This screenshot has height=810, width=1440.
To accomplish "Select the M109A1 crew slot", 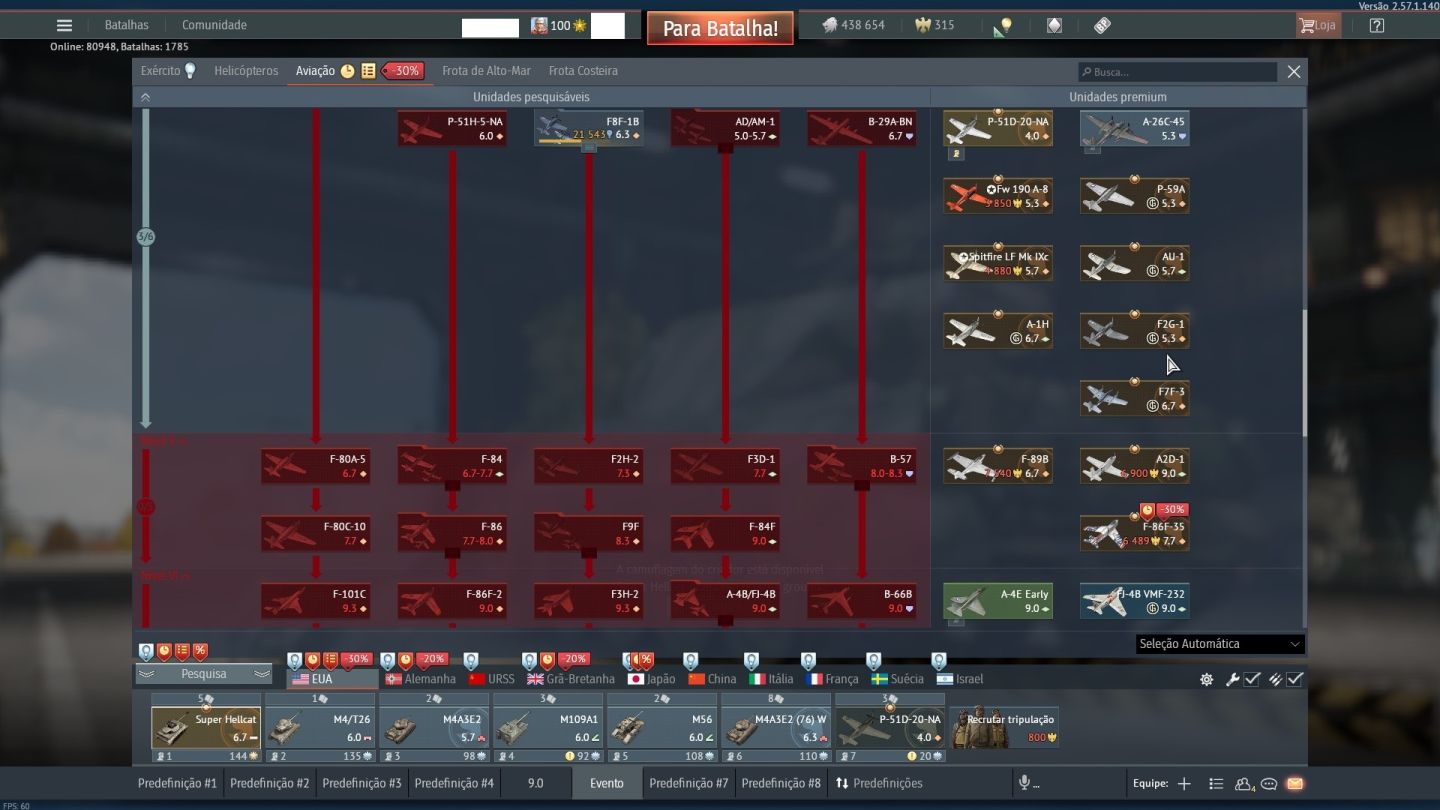I will (548, 728).
